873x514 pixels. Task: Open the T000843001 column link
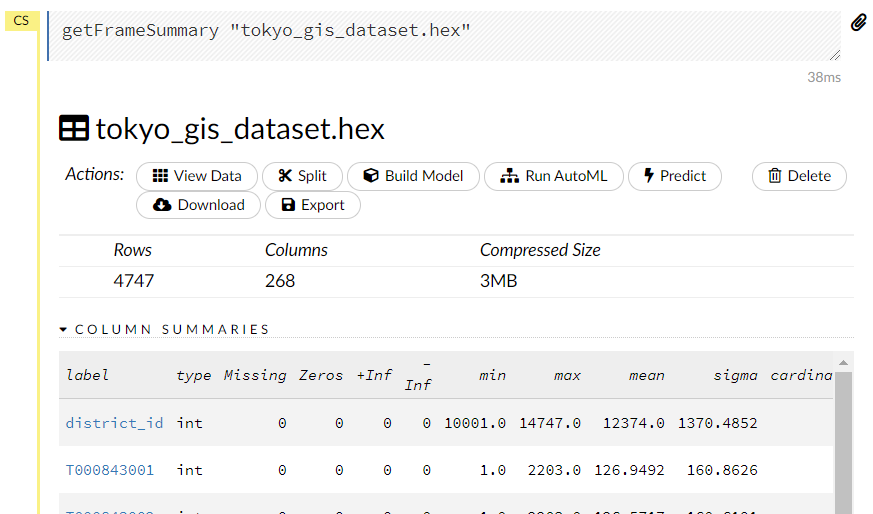pos(110,469)
